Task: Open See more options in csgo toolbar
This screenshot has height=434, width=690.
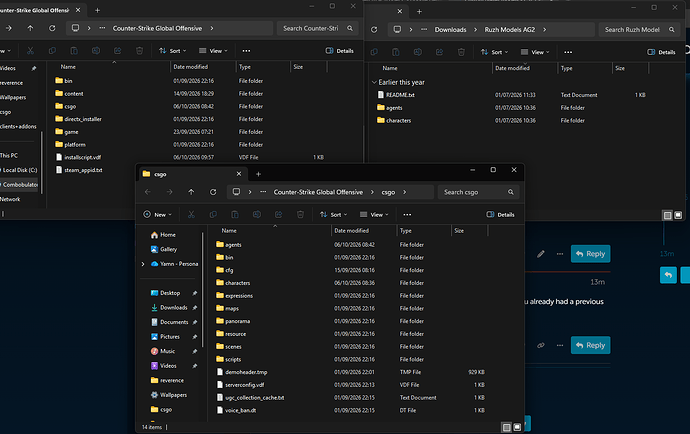Action: (x=407, y=214)
